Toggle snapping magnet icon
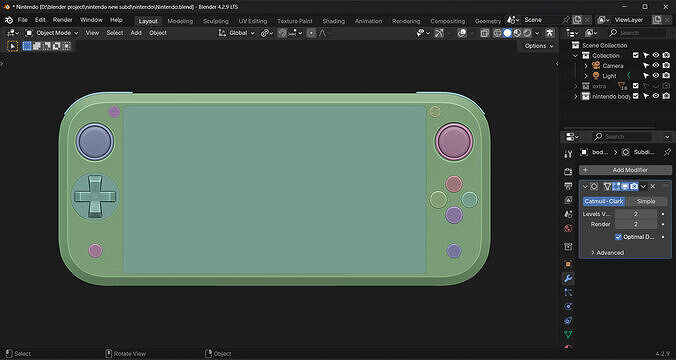Image resolution: width=676 pixels, height=360 pixels. pos(282,33)
